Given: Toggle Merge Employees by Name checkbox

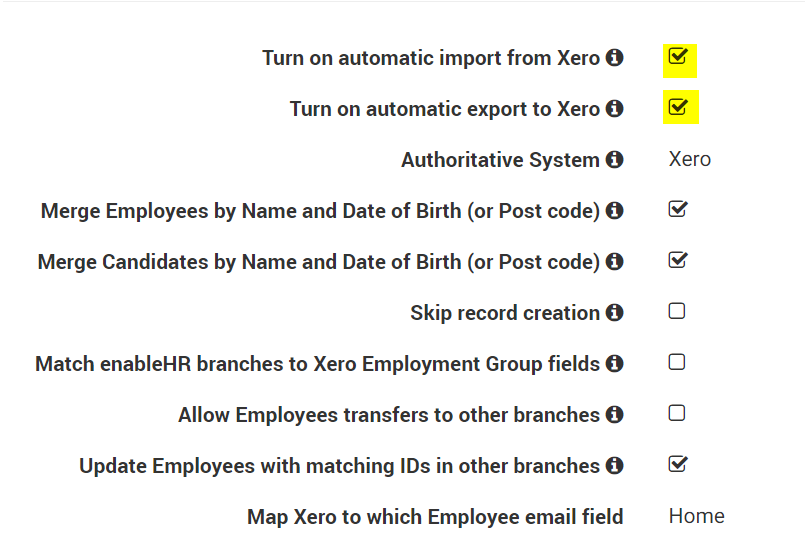Looking at the screenshot, I should (x=678, y=210).
